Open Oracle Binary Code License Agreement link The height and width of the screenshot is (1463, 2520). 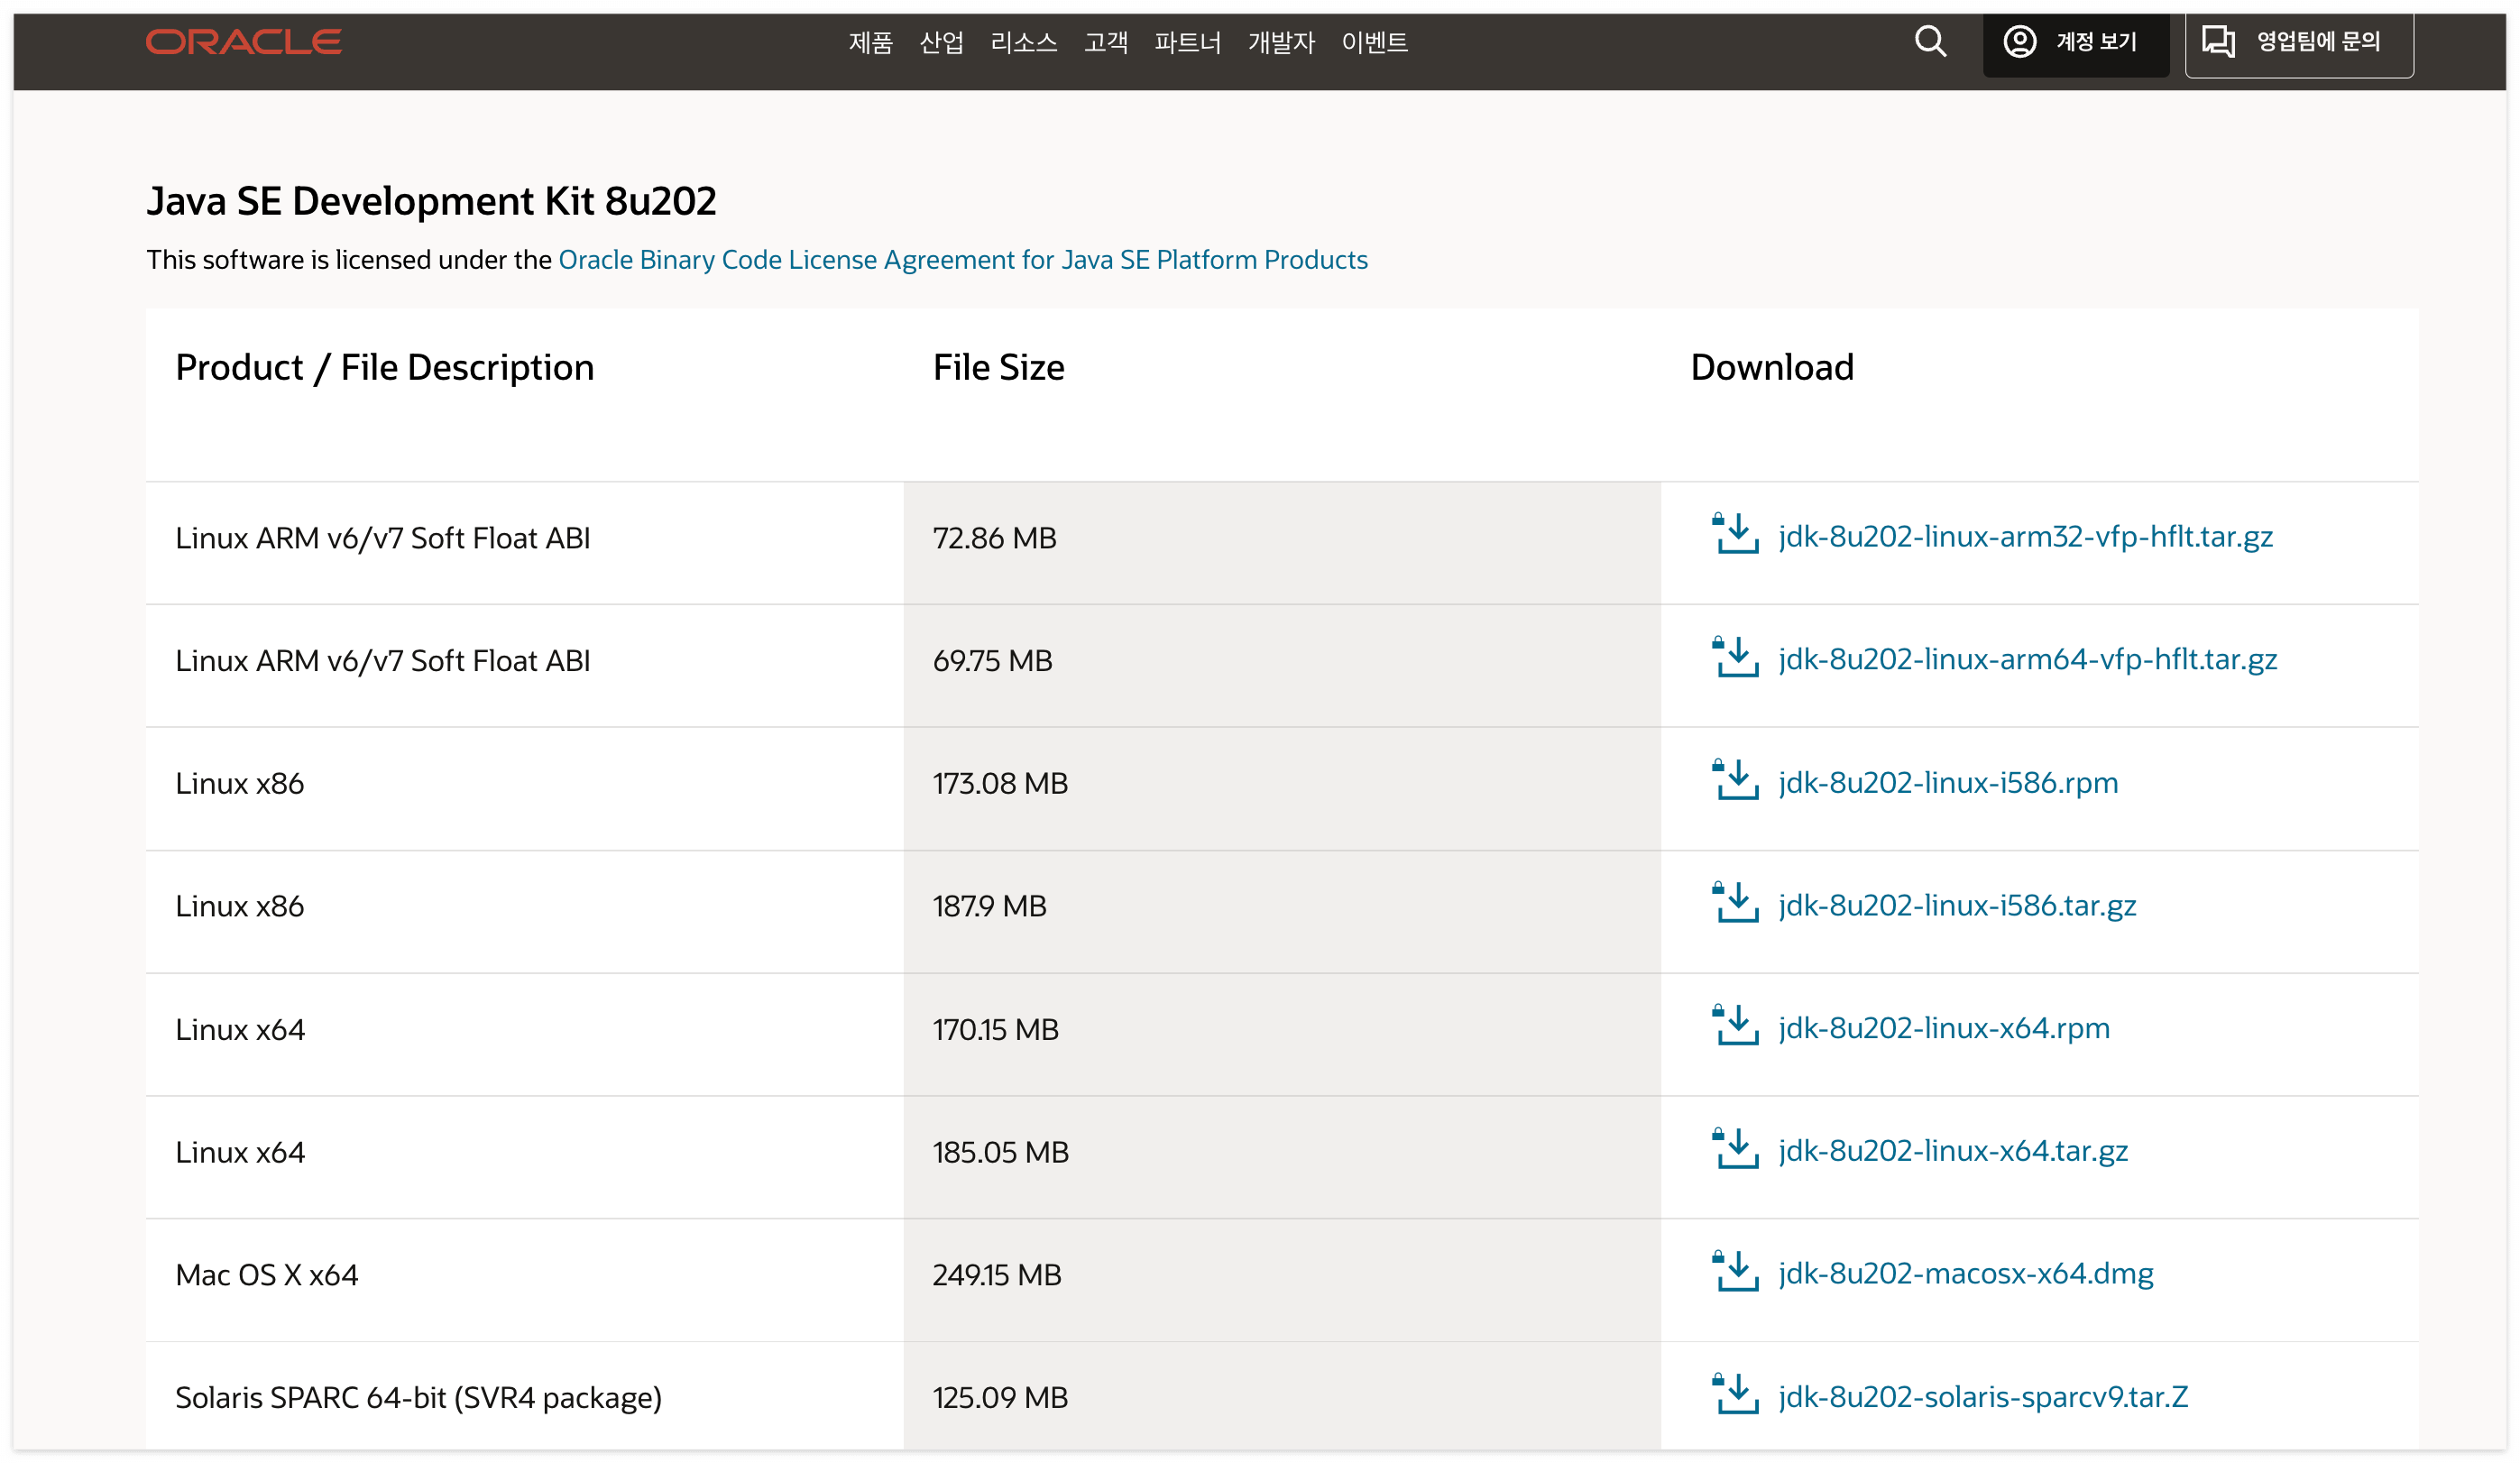(x=963, y=260)
